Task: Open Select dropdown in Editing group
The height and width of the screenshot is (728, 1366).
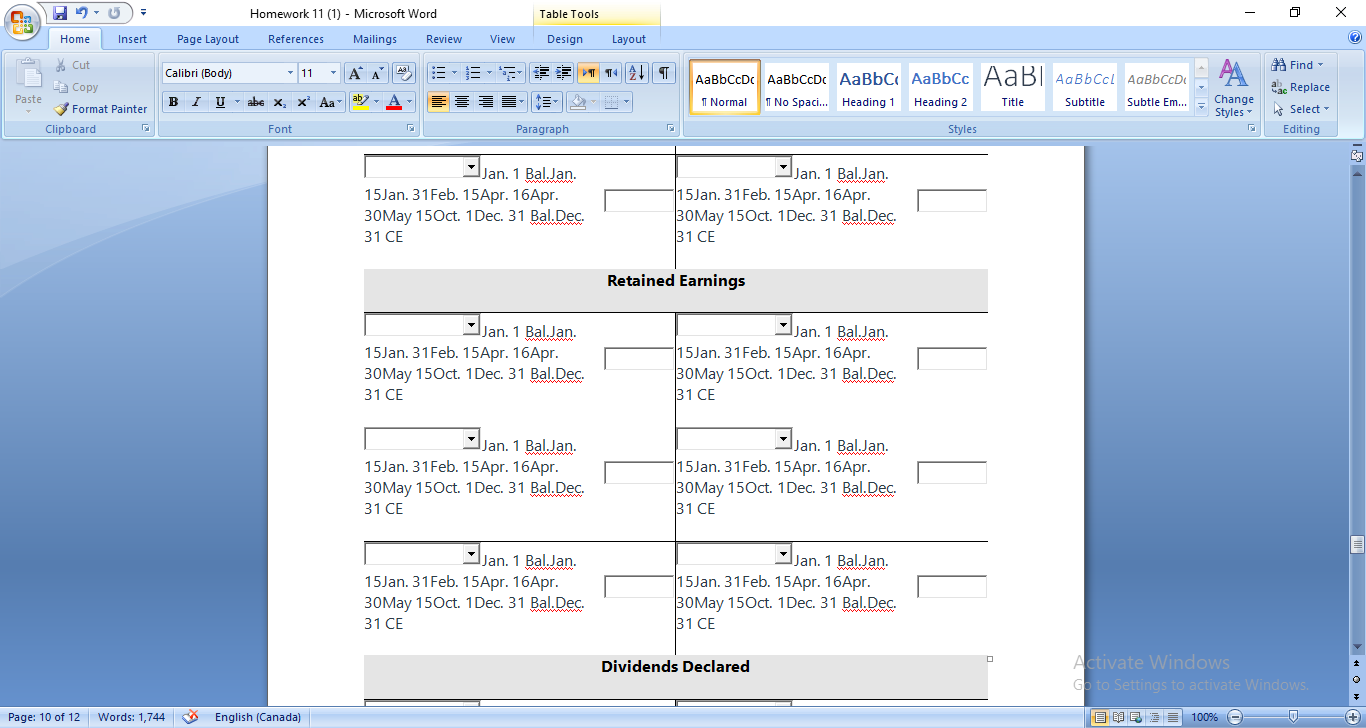Action: (1301, 109)
